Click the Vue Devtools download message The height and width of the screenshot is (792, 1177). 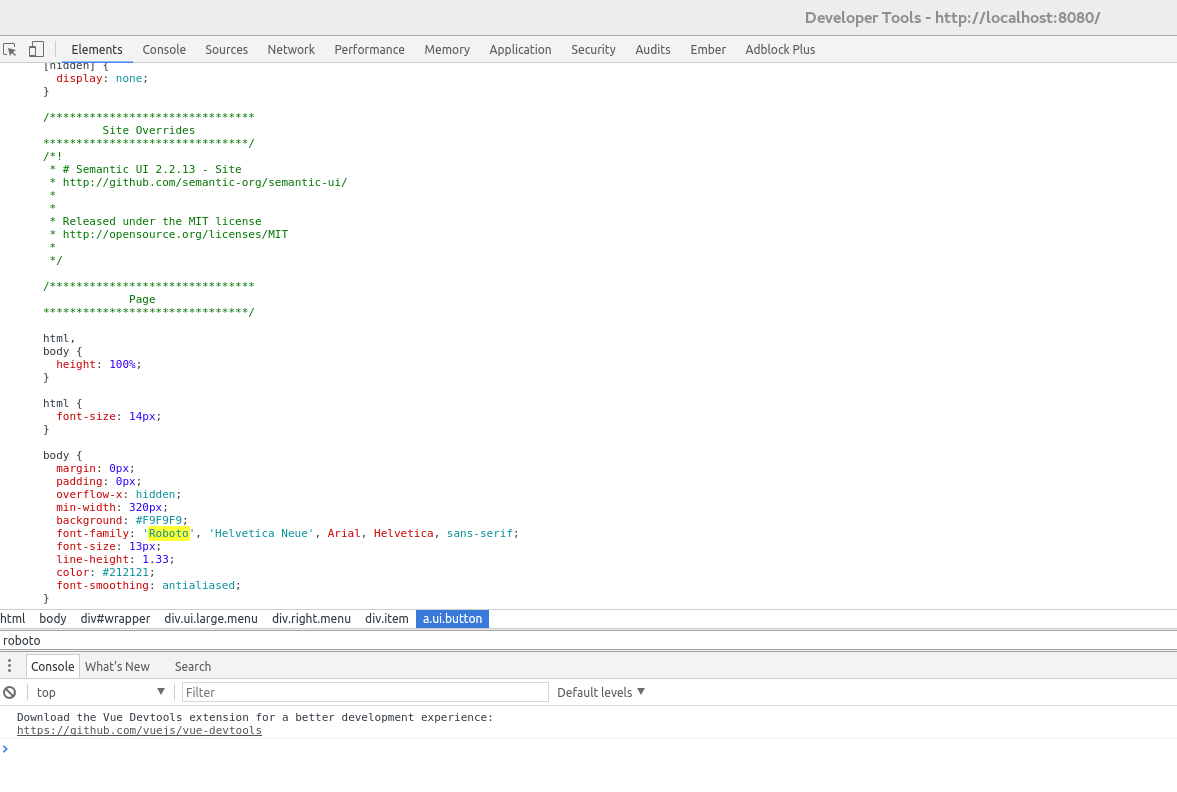(255, 717)
